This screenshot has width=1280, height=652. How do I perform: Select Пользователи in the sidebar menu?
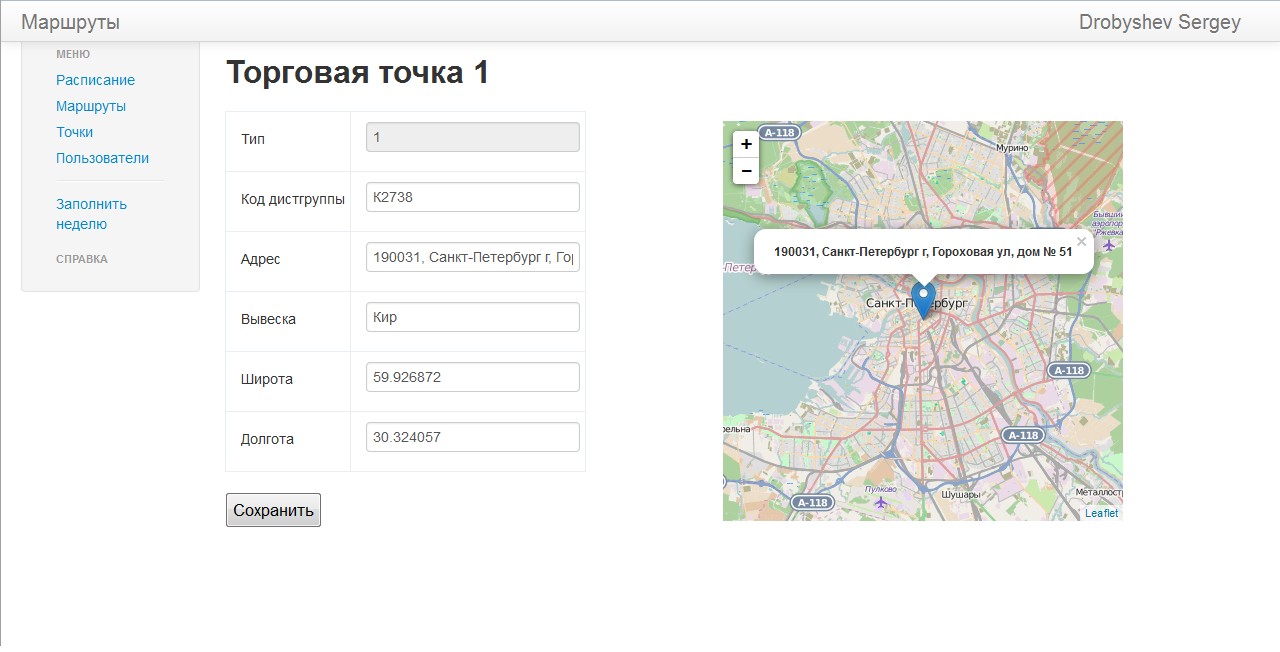click(102, 158)
